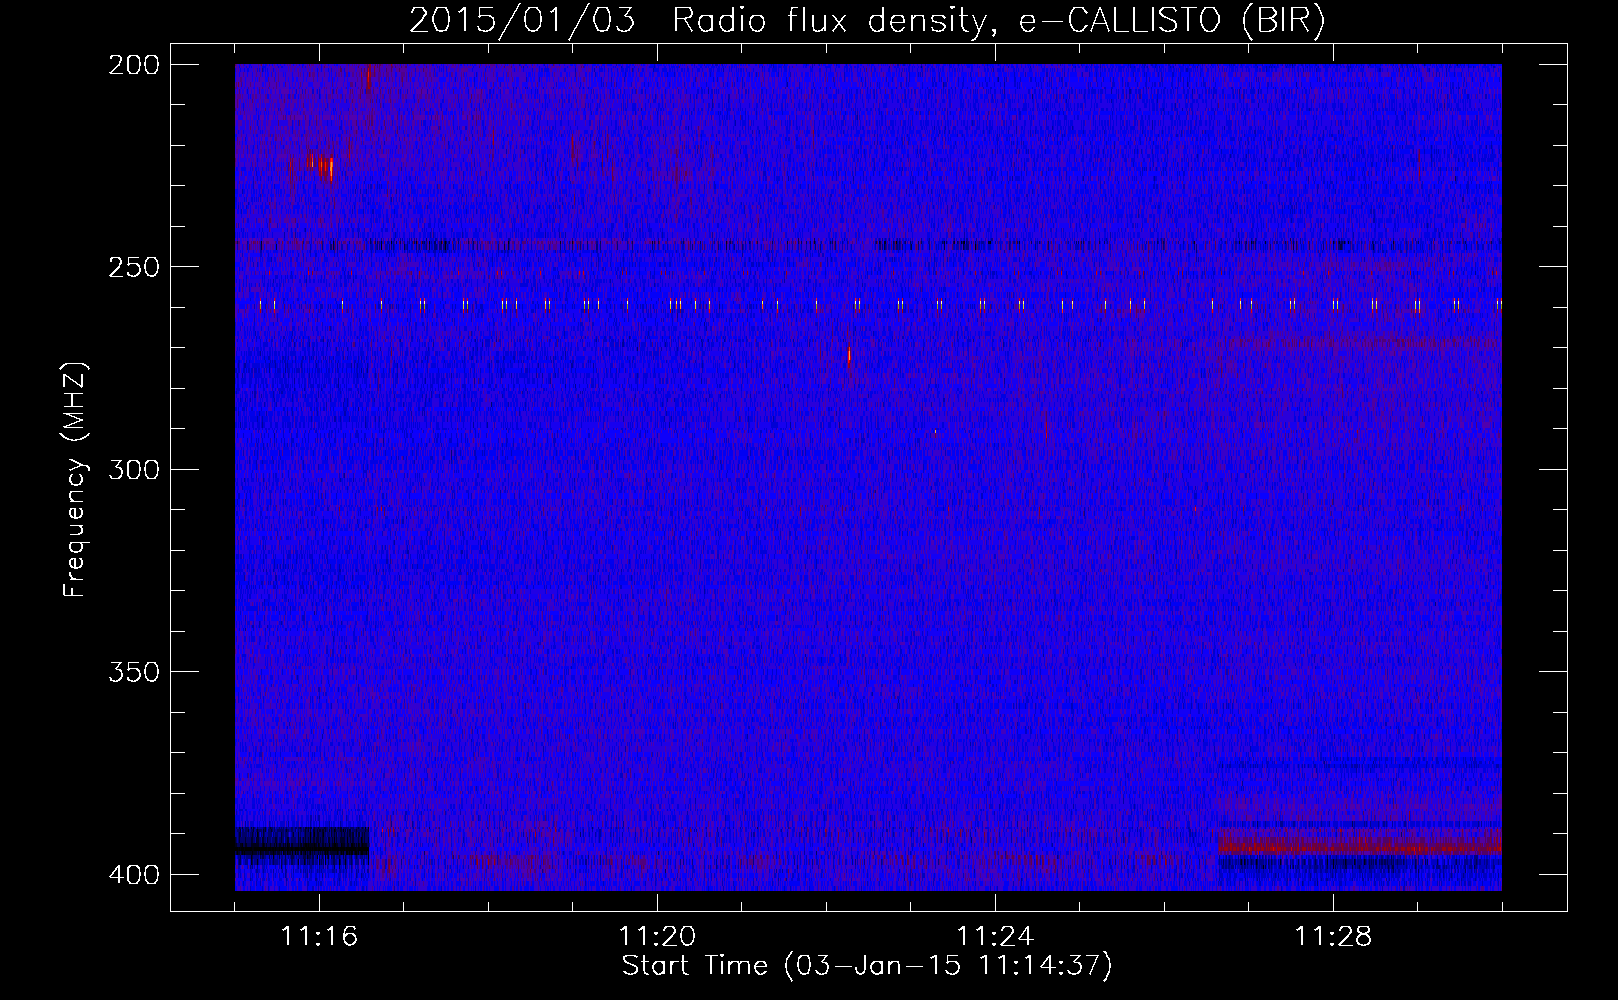Click the red band near 395 MHz after 11:27

pos(1360,846)
